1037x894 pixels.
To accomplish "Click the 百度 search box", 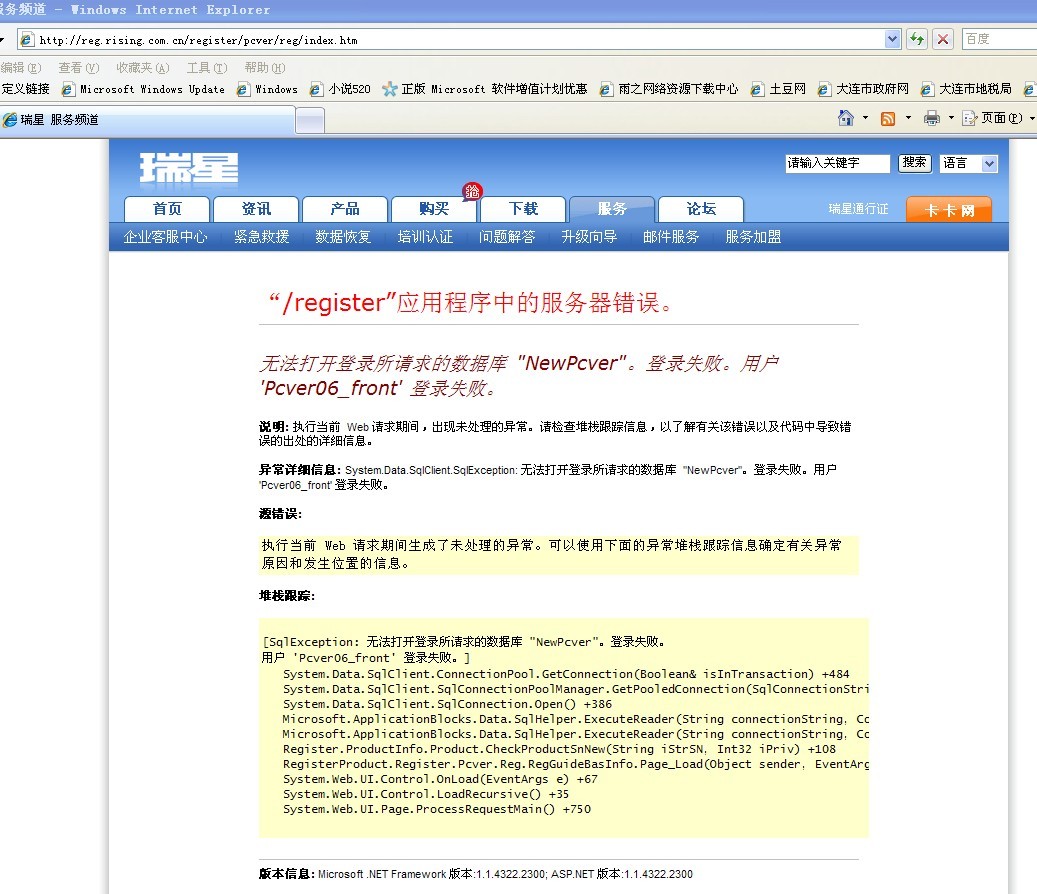I will pyautogui.click(x=999, y=39).
